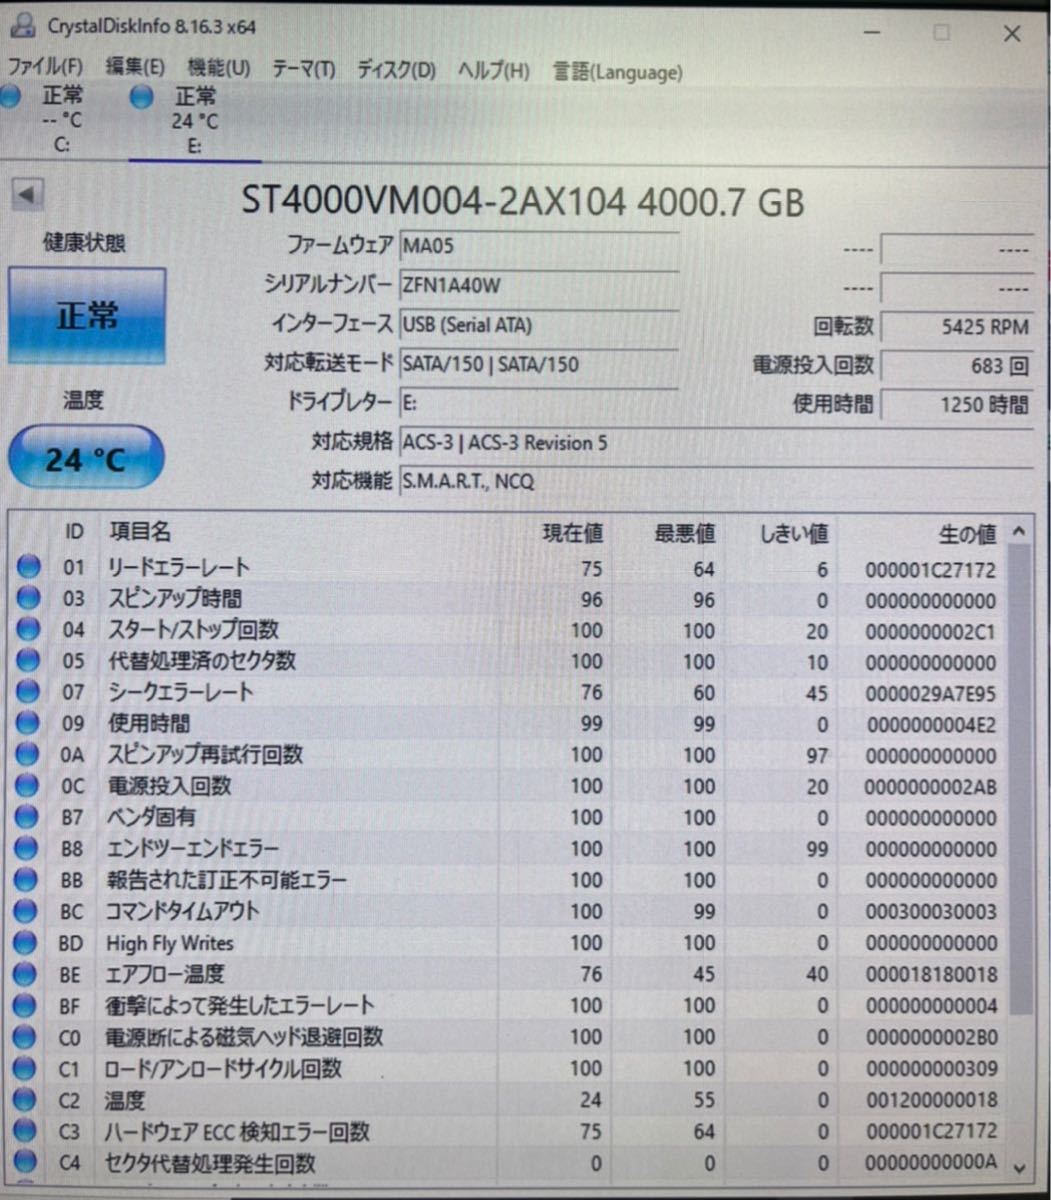This screenshot has width=1051, height=1200.
Task: Click status icon for 09 使用時間
Action: [x=28, y=723]
